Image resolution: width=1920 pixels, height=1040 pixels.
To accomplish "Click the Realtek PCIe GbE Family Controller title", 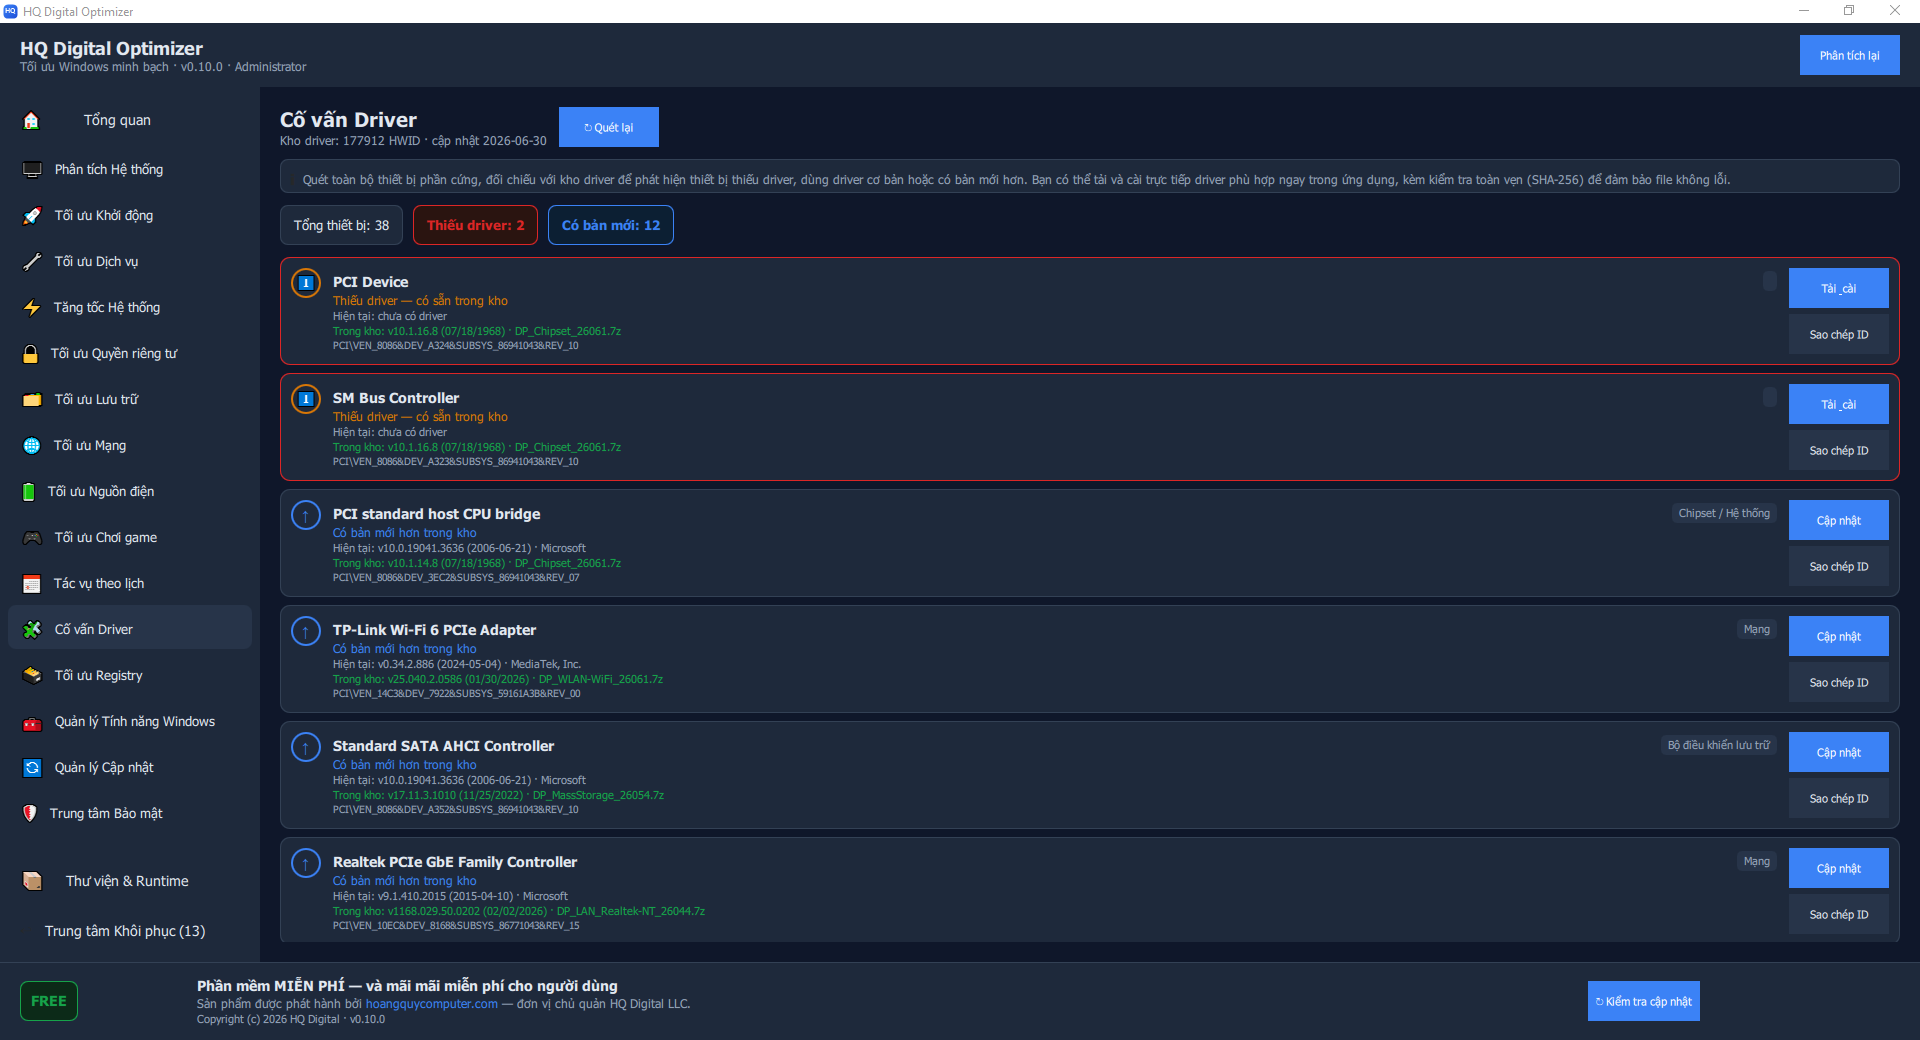I will pyautogui.click(x=455, y=862).
